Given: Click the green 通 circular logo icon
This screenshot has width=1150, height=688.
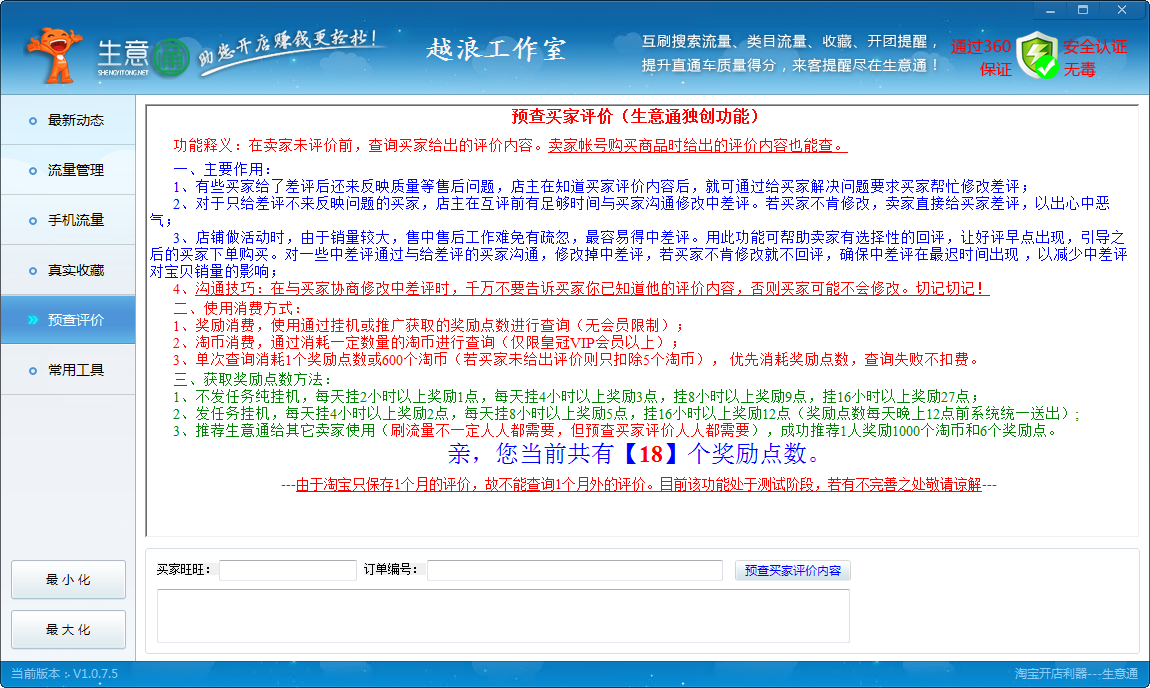Looking at the screenshot, I should pos(172,58).
